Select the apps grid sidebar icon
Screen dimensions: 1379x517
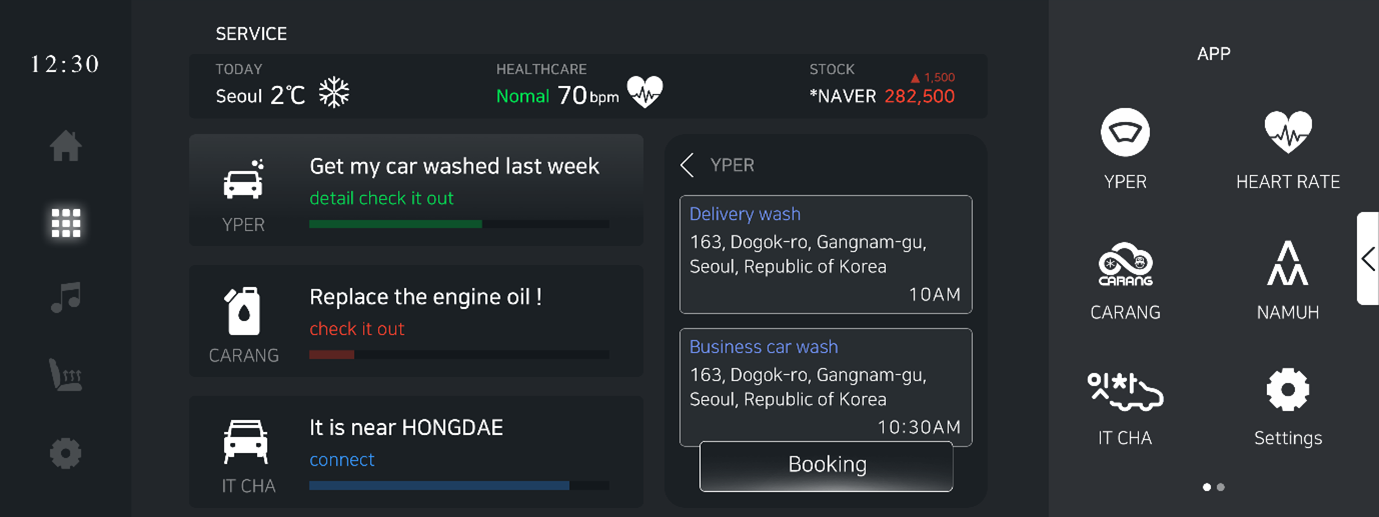[x=66, y=223]
